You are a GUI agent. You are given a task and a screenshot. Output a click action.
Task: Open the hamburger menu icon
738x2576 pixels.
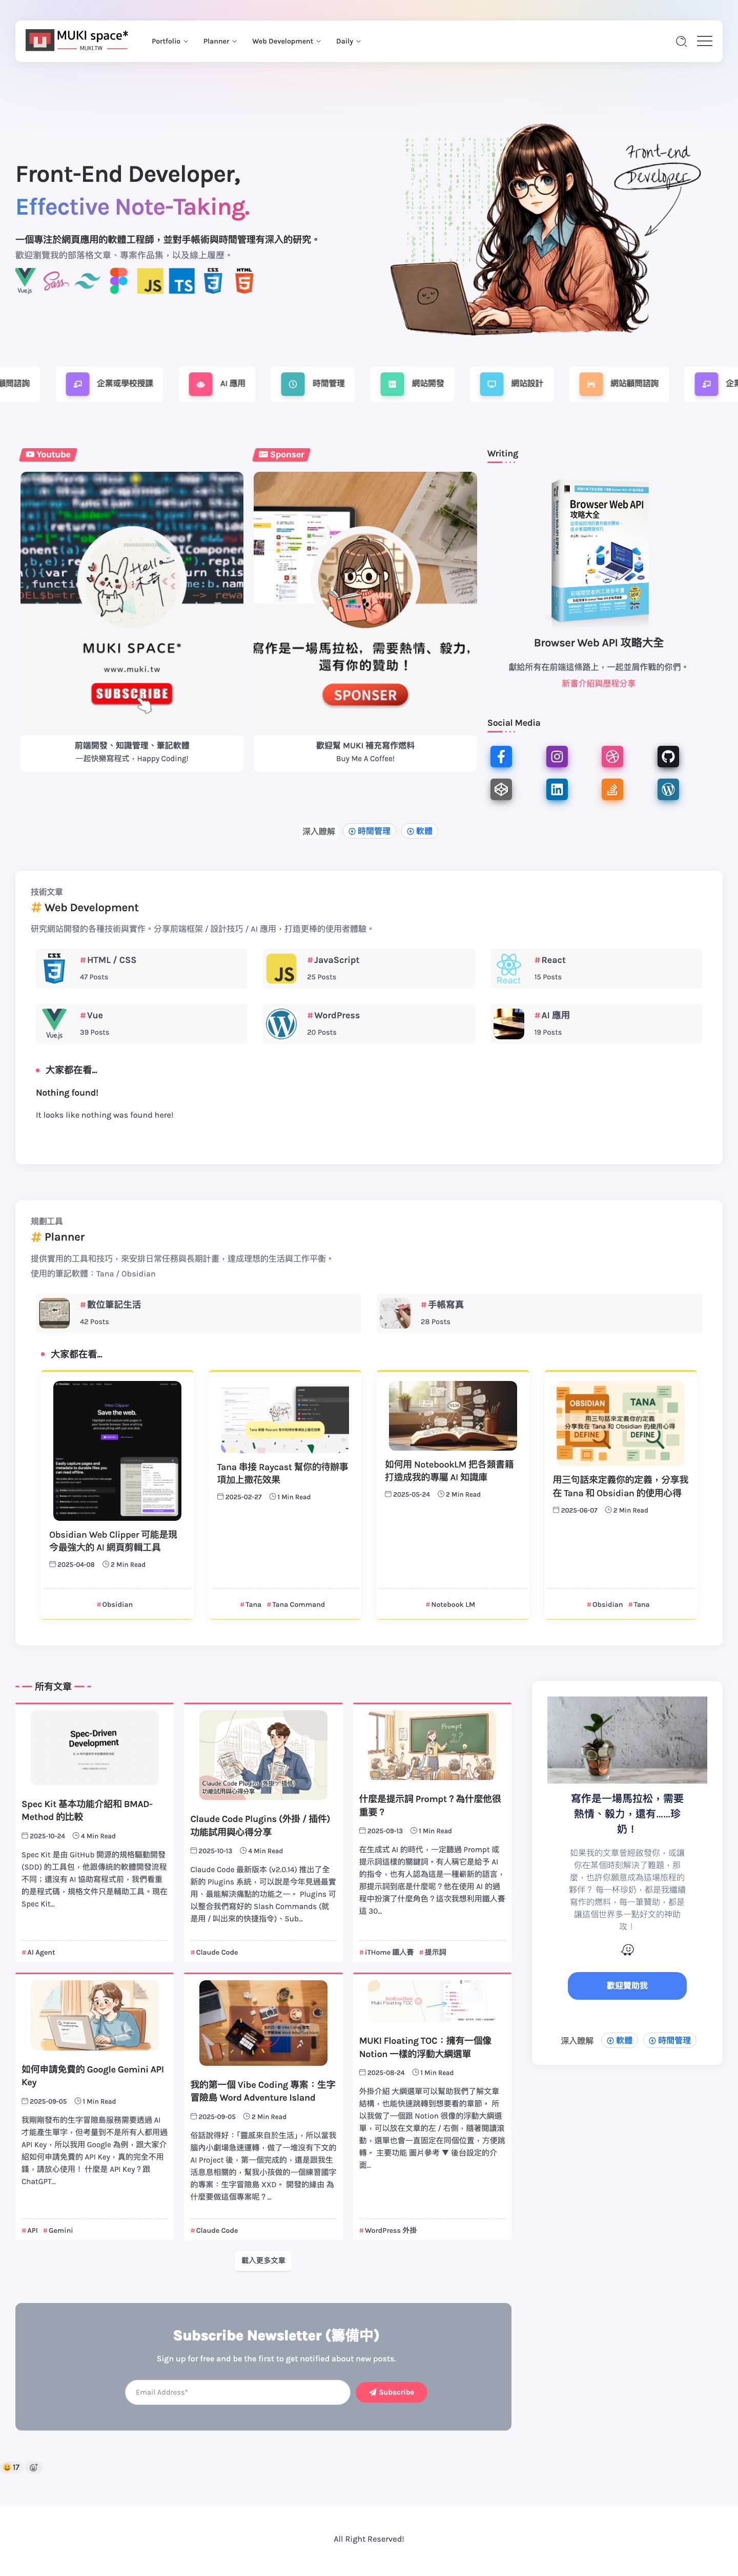pyautogui.click(x=704, y=41)
